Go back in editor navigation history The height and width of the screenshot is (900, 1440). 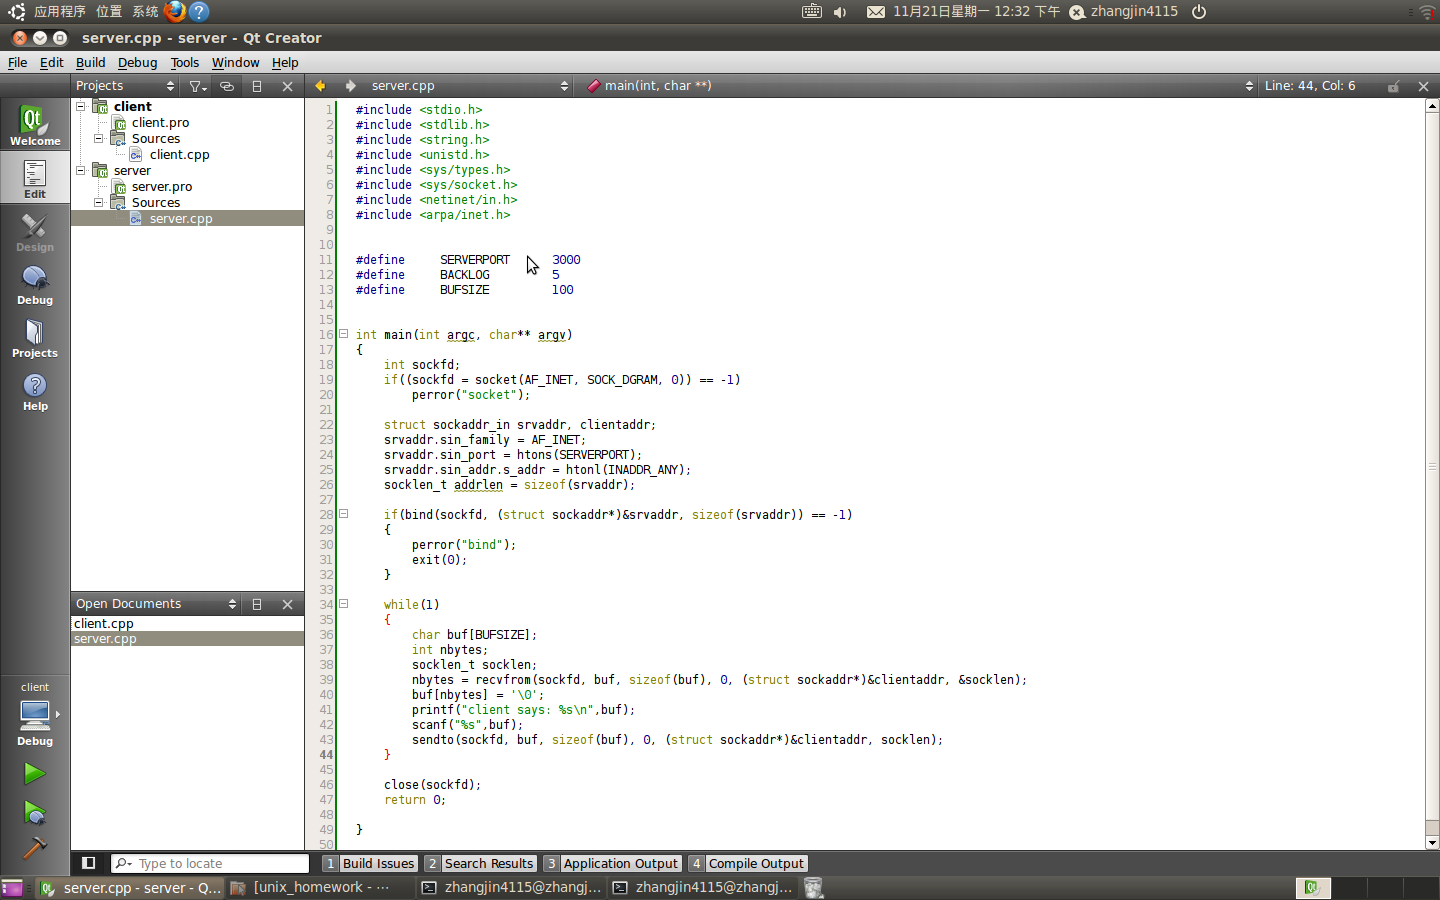(320, 86)
